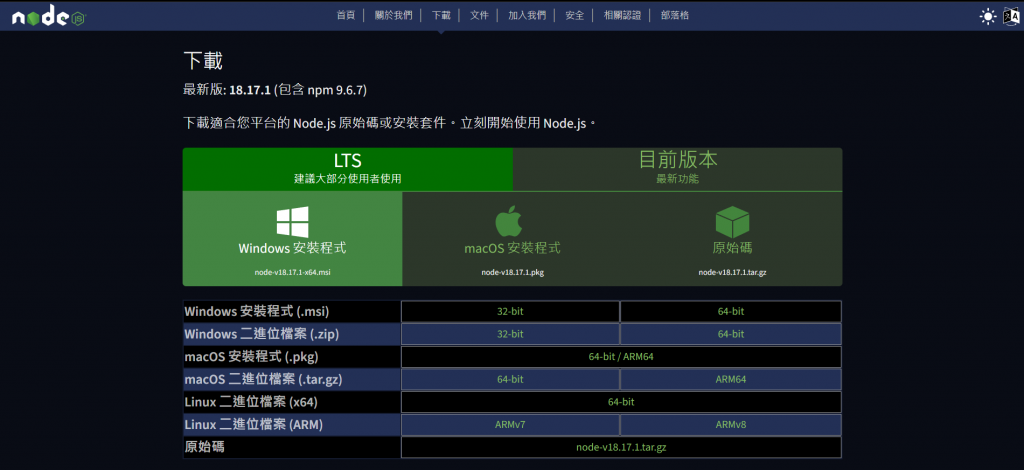Click the source code box icon
This screenshot has width=1024, height=470.
coord(732,222)
